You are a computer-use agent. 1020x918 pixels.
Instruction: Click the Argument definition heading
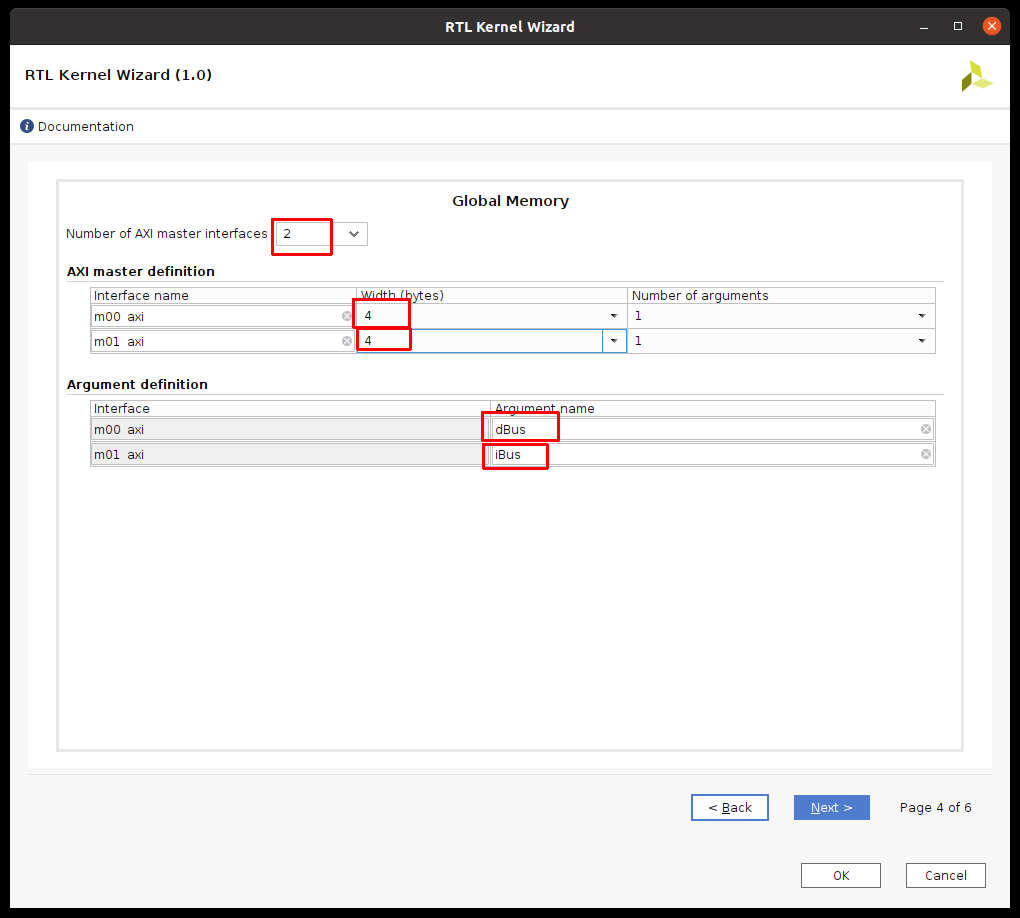[137, 385]
